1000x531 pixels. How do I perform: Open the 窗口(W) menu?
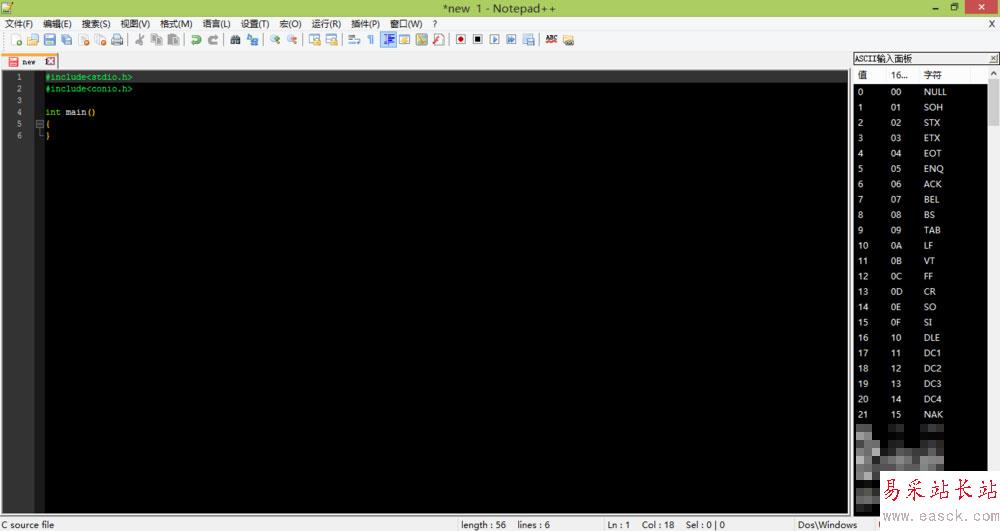click(x=406, y=24)
